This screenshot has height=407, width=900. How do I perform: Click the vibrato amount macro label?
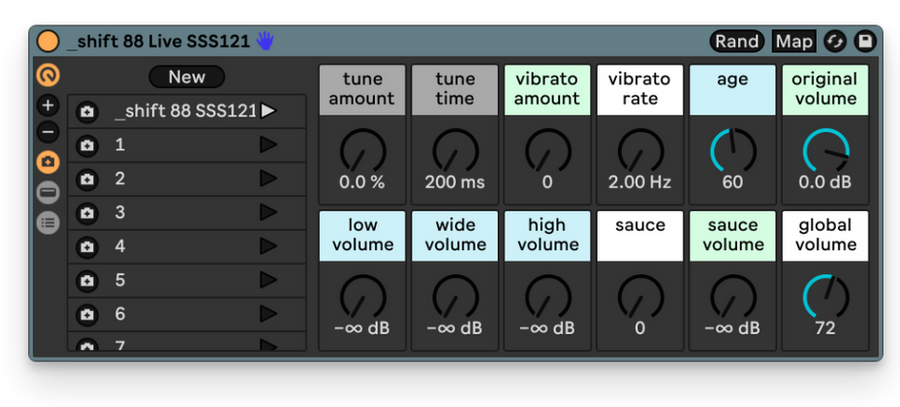[548, 90]
